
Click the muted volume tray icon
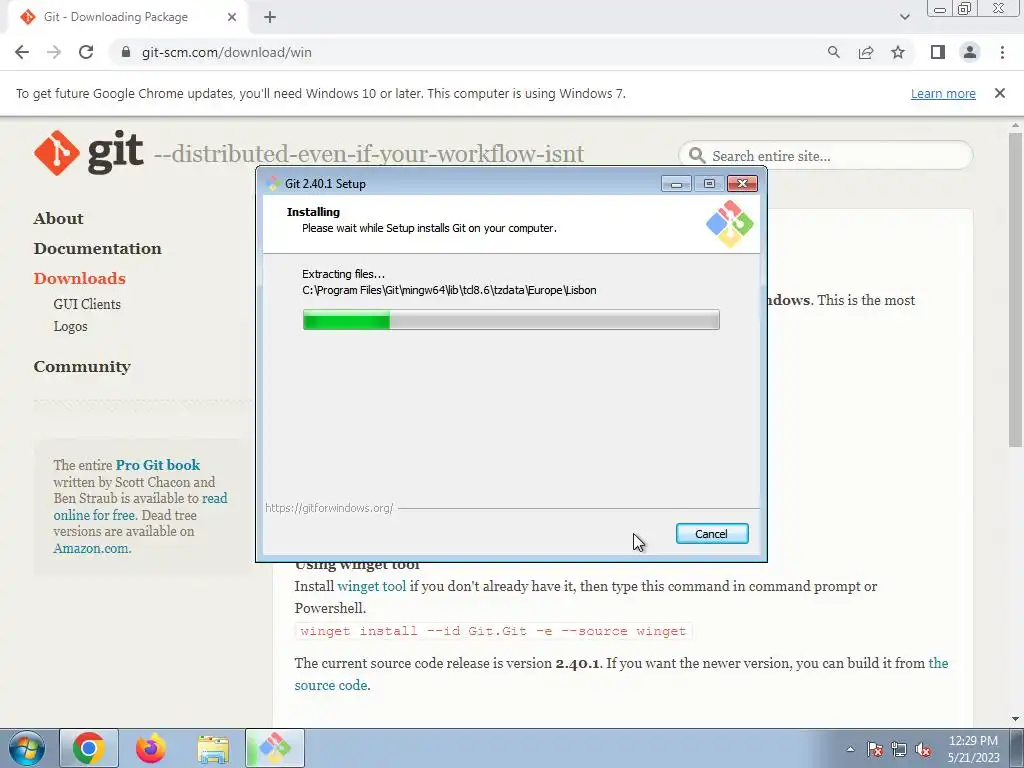(923, 749)
